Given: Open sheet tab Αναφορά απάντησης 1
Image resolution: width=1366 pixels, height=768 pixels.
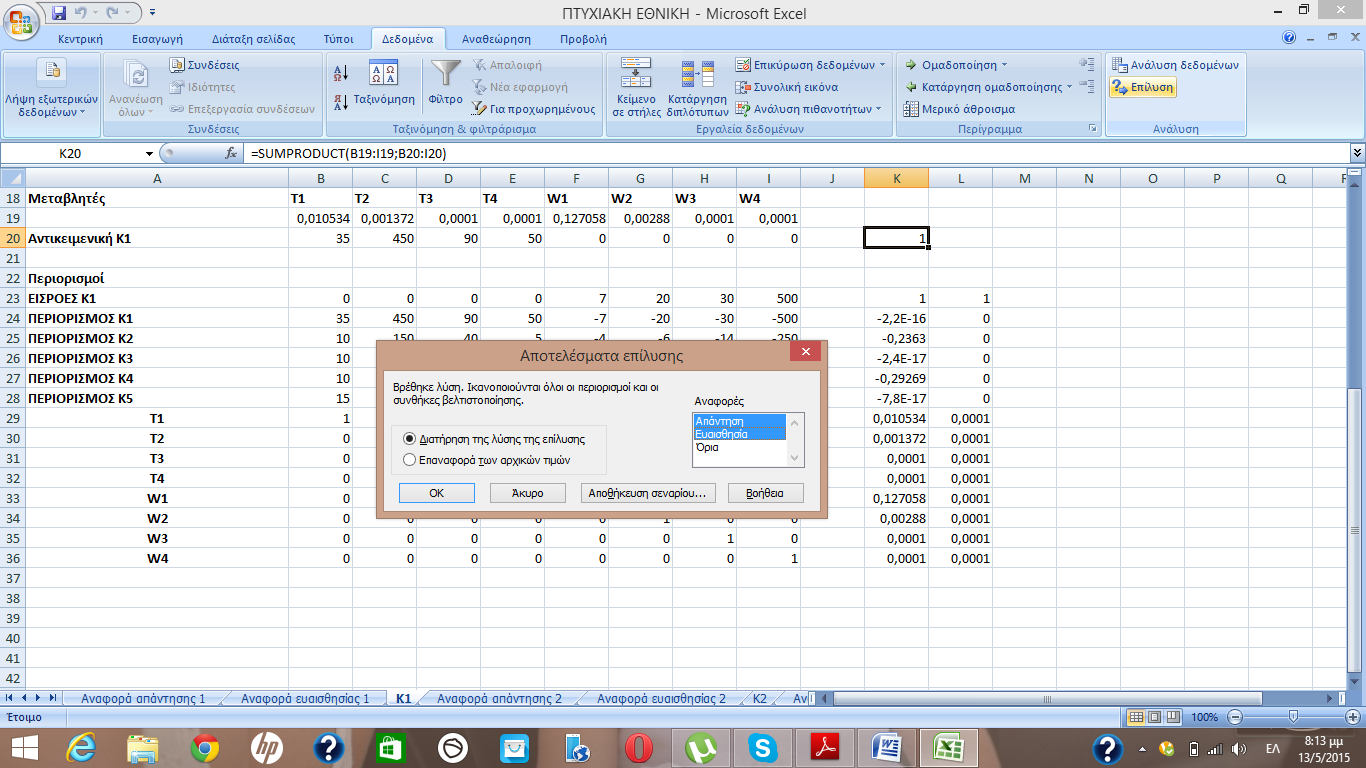Looking at the screenshot, I should coord(143,698).
